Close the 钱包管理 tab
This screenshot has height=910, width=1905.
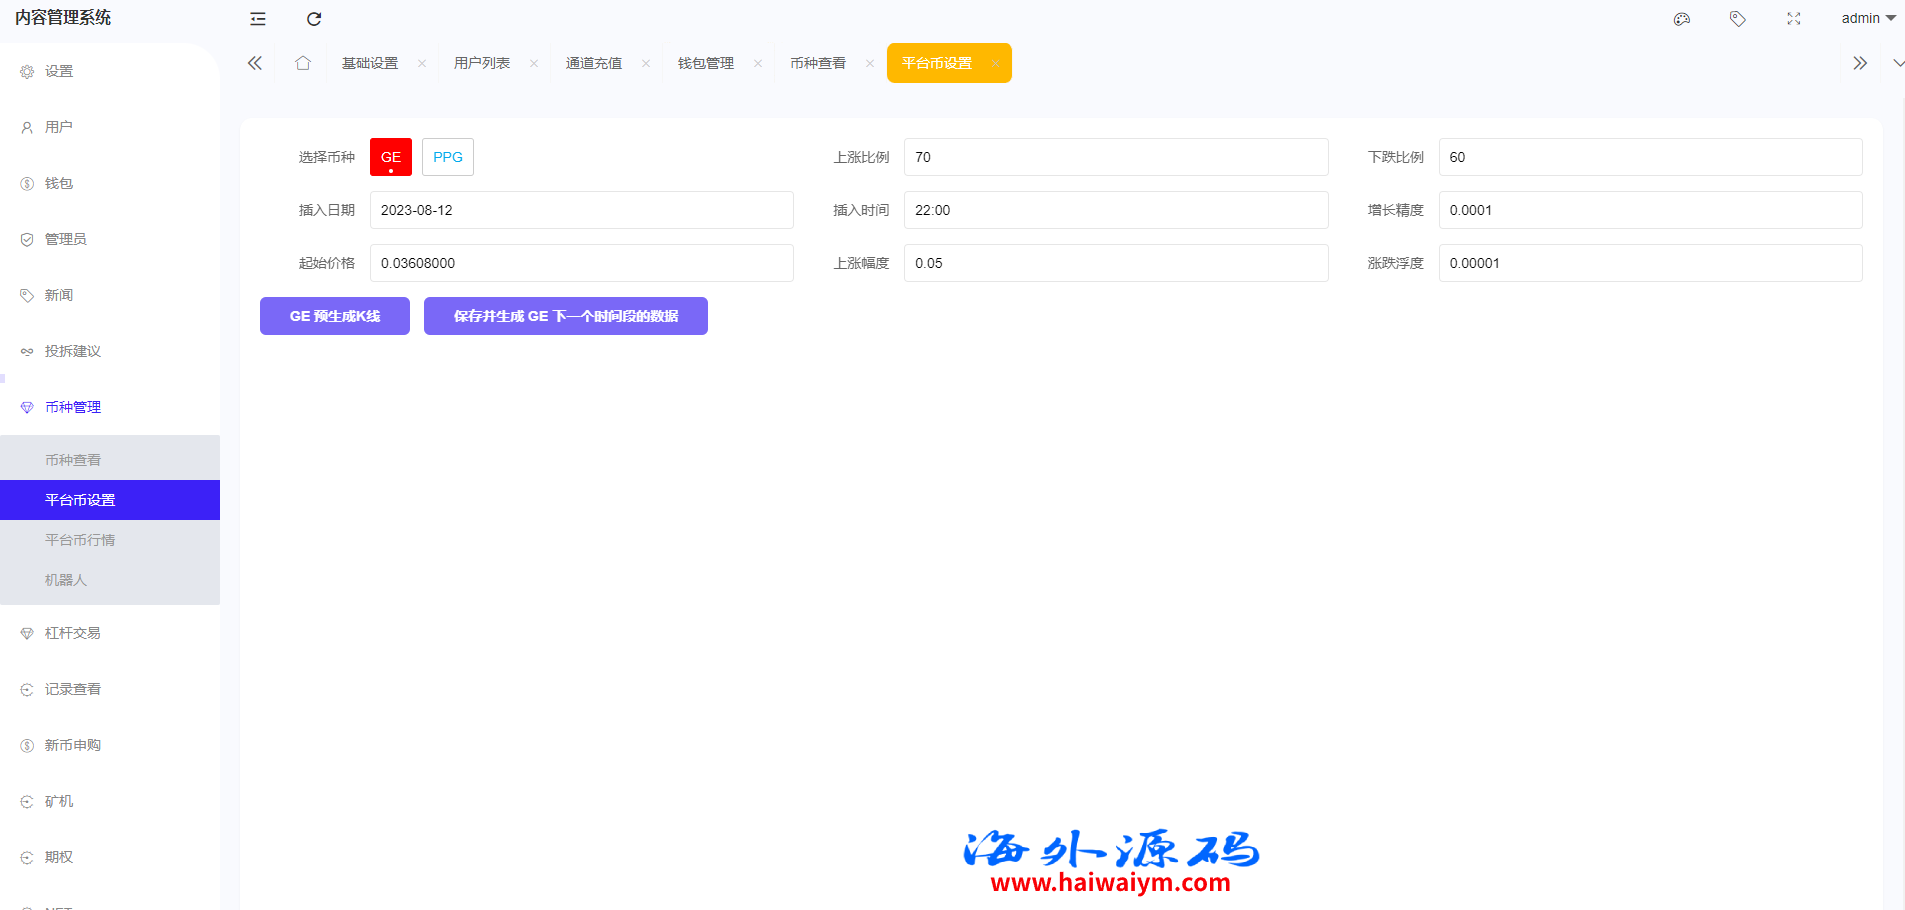pos(758,64)
